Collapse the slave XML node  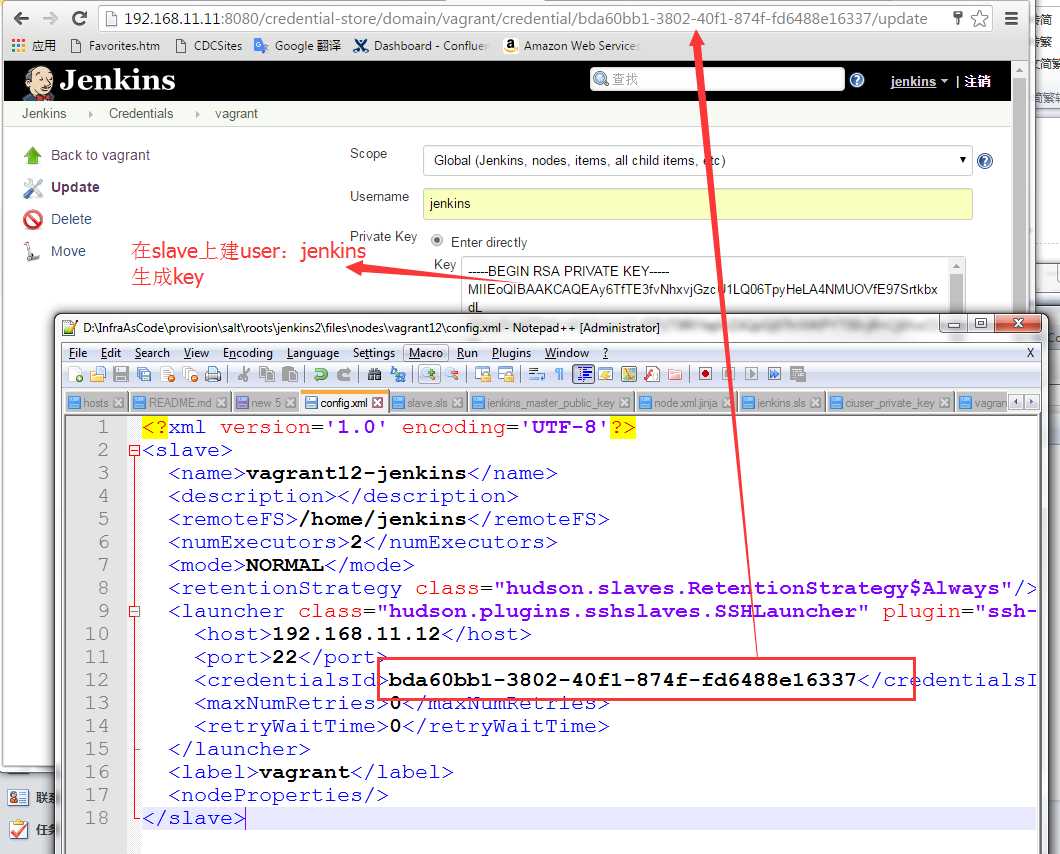(x=134, y=450)
